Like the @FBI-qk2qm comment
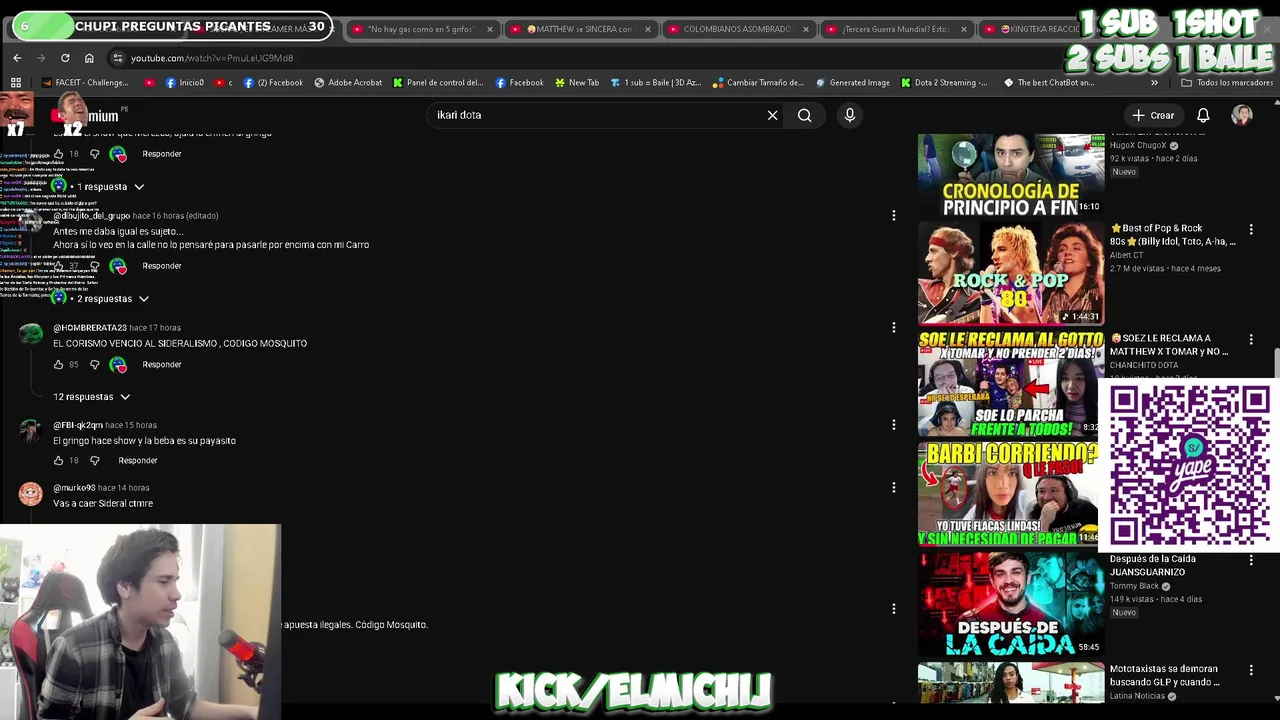Image resolution: width=1280 pixels, height=720 pixels. pos(58,461)
